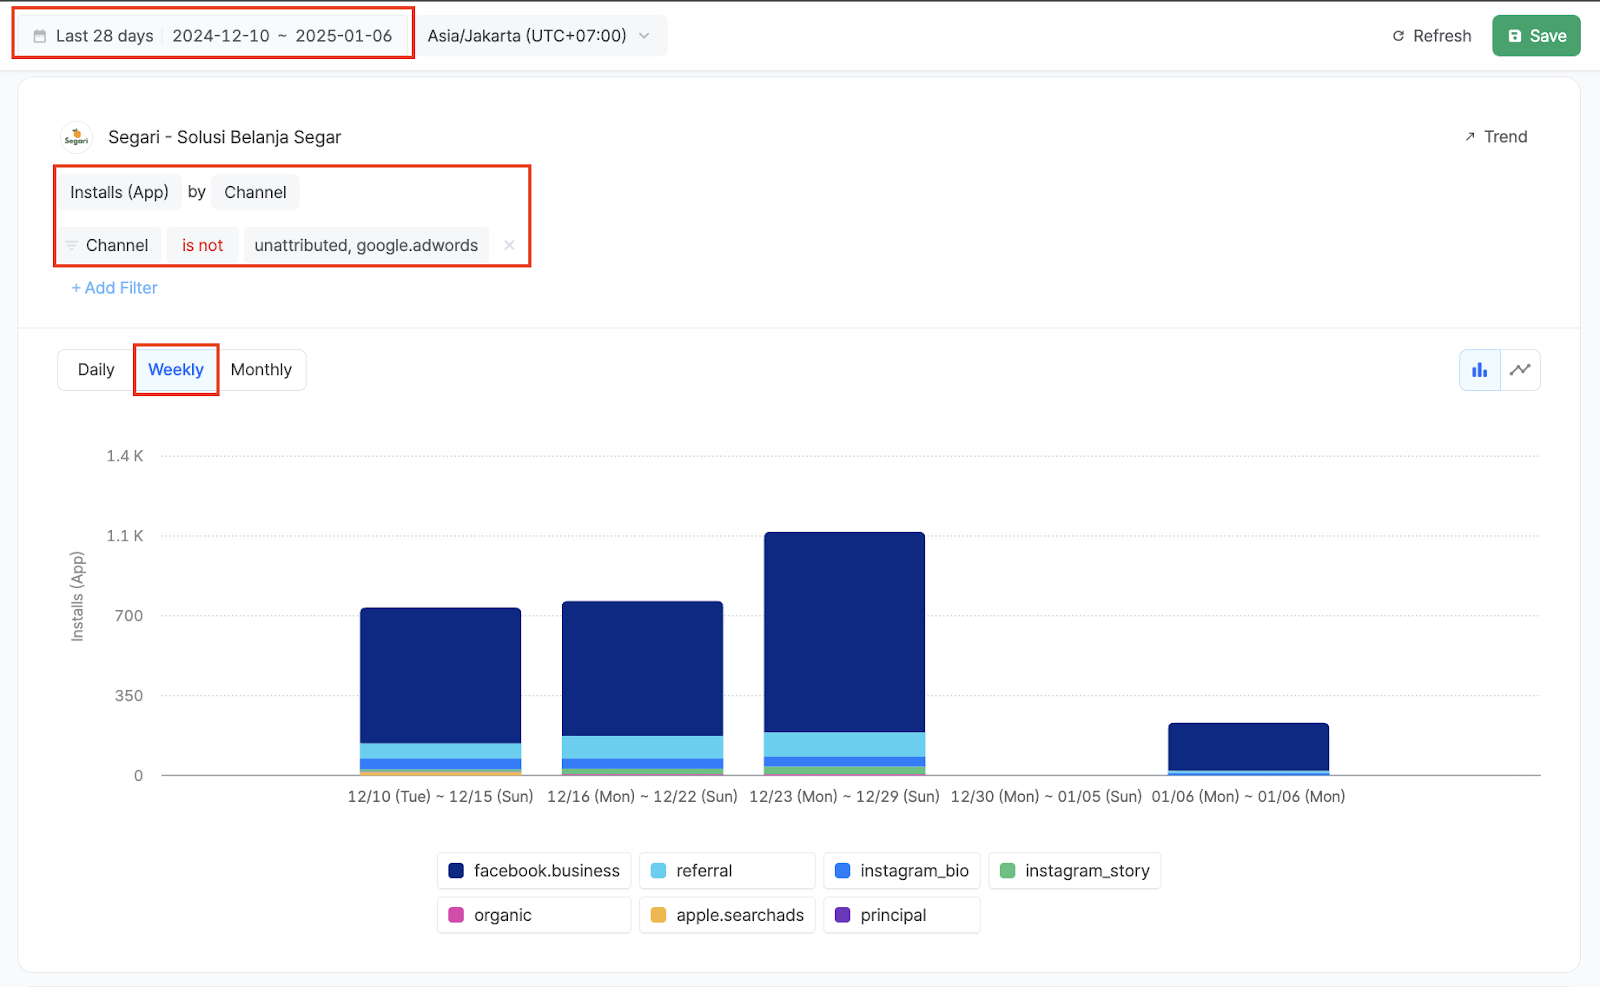Click the Refresh icon button
Screen dimensions: 1600x987
(1398, 36)
